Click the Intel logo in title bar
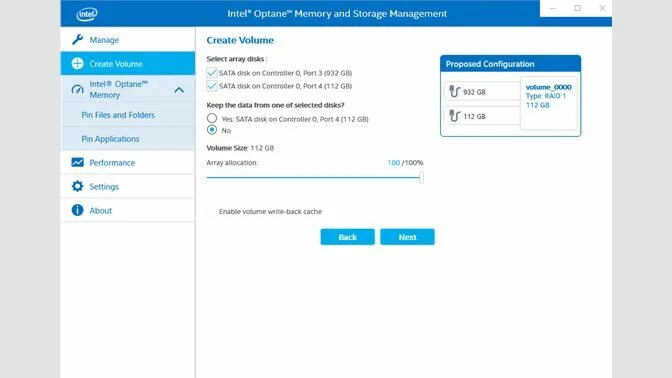 (x=87, y=14)
